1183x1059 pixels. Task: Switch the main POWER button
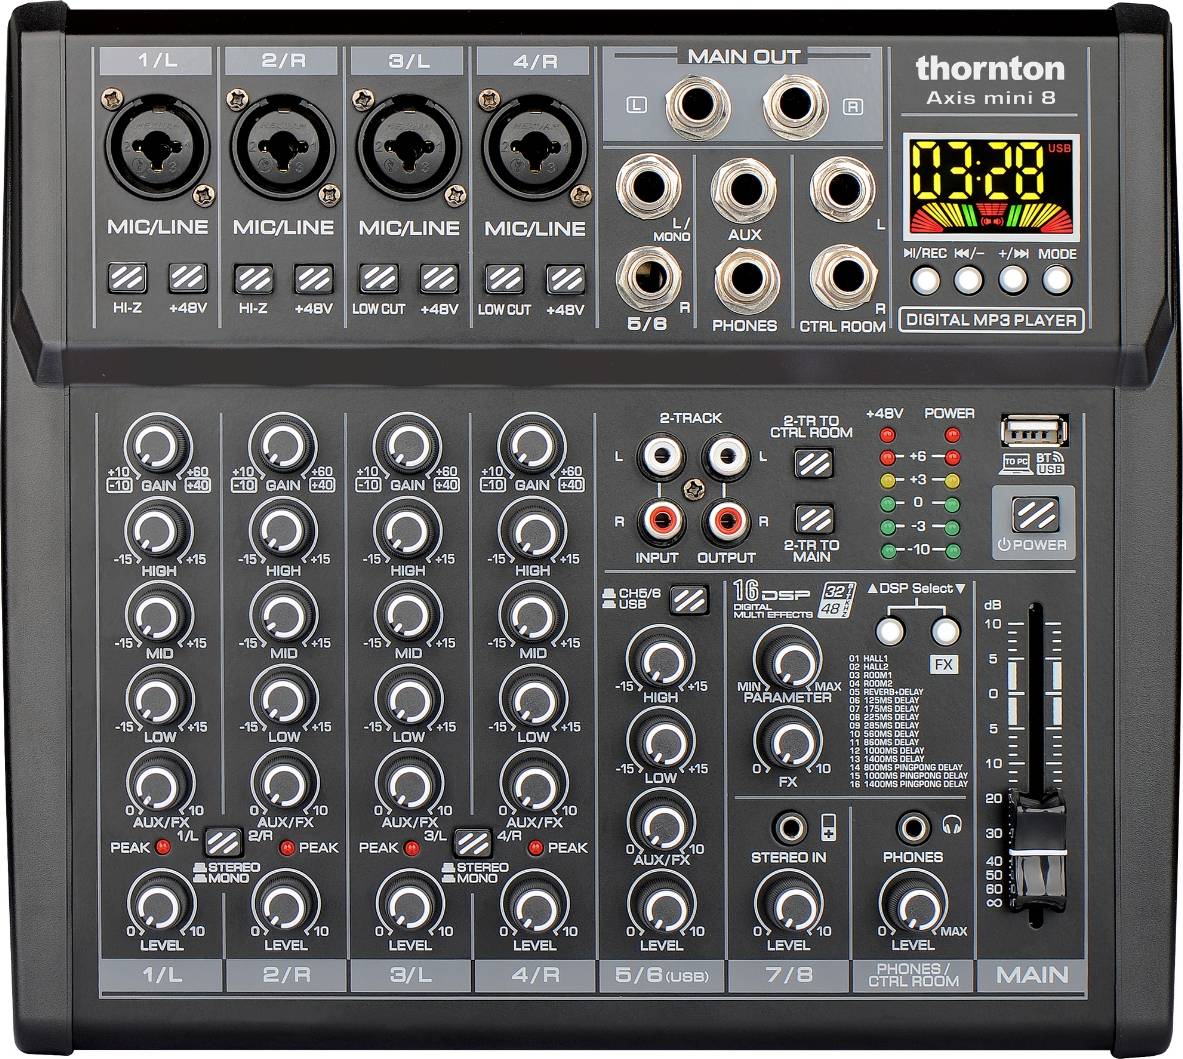pos(1034,516)
